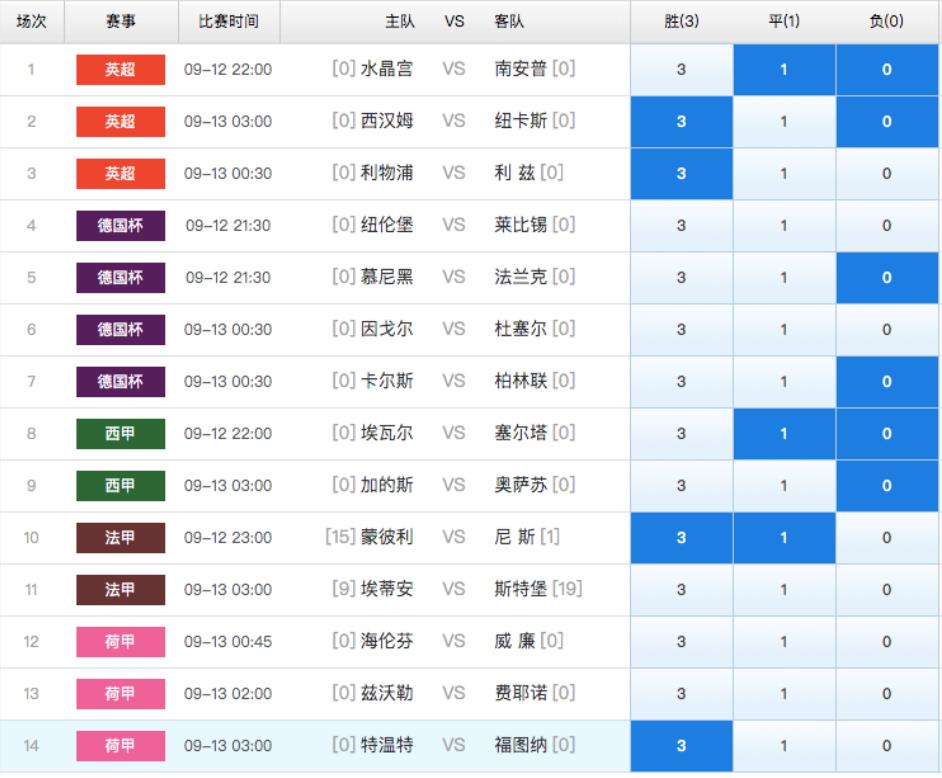Click home team 利物浦

[x=386, y=173]
